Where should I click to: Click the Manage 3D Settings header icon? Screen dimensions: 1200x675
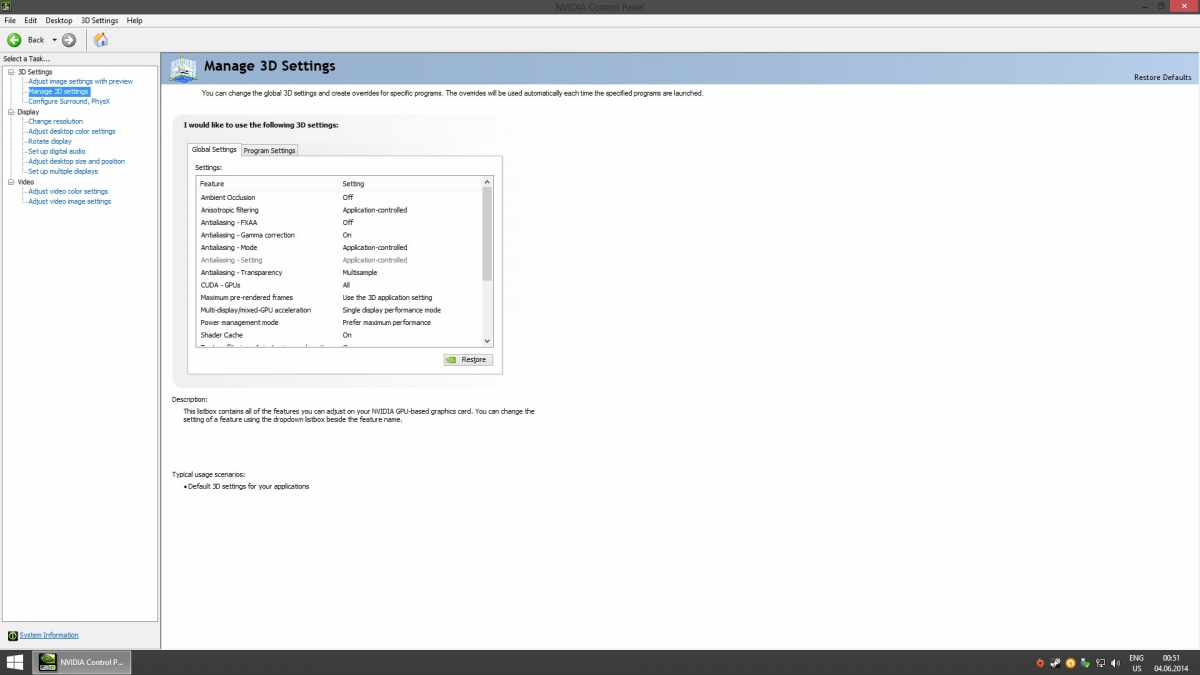pyautogui.click(x=183, y=68)
